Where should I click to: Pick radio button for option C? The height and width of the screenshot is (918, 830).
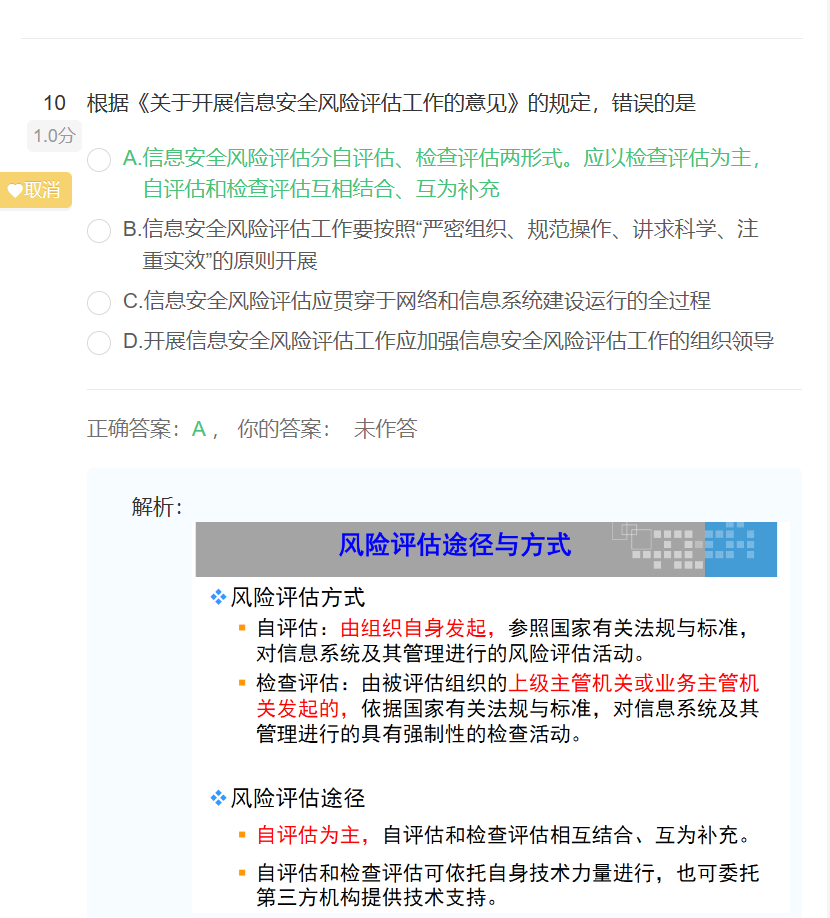[x=99, y=302]
